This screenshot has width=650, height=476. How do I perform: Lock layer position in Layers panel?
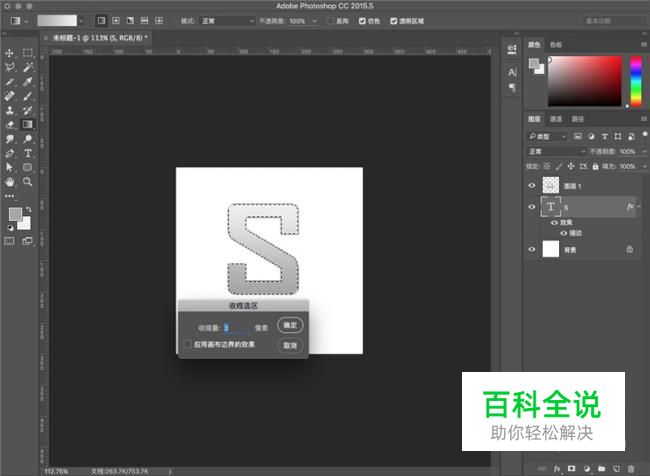(571, 166)
